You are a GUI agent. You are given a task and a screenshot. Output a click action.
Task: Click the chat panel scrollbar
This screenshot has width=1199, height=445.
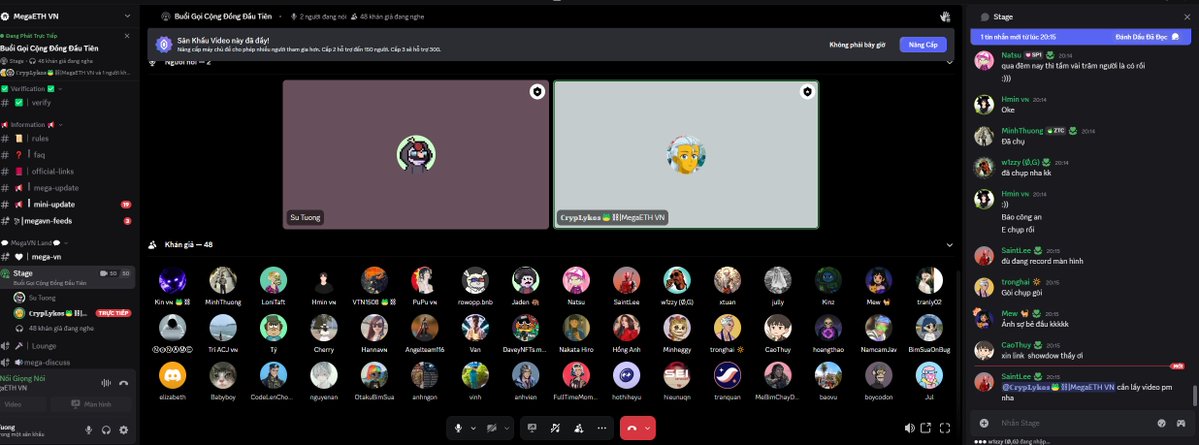[x=1194, y=395]
